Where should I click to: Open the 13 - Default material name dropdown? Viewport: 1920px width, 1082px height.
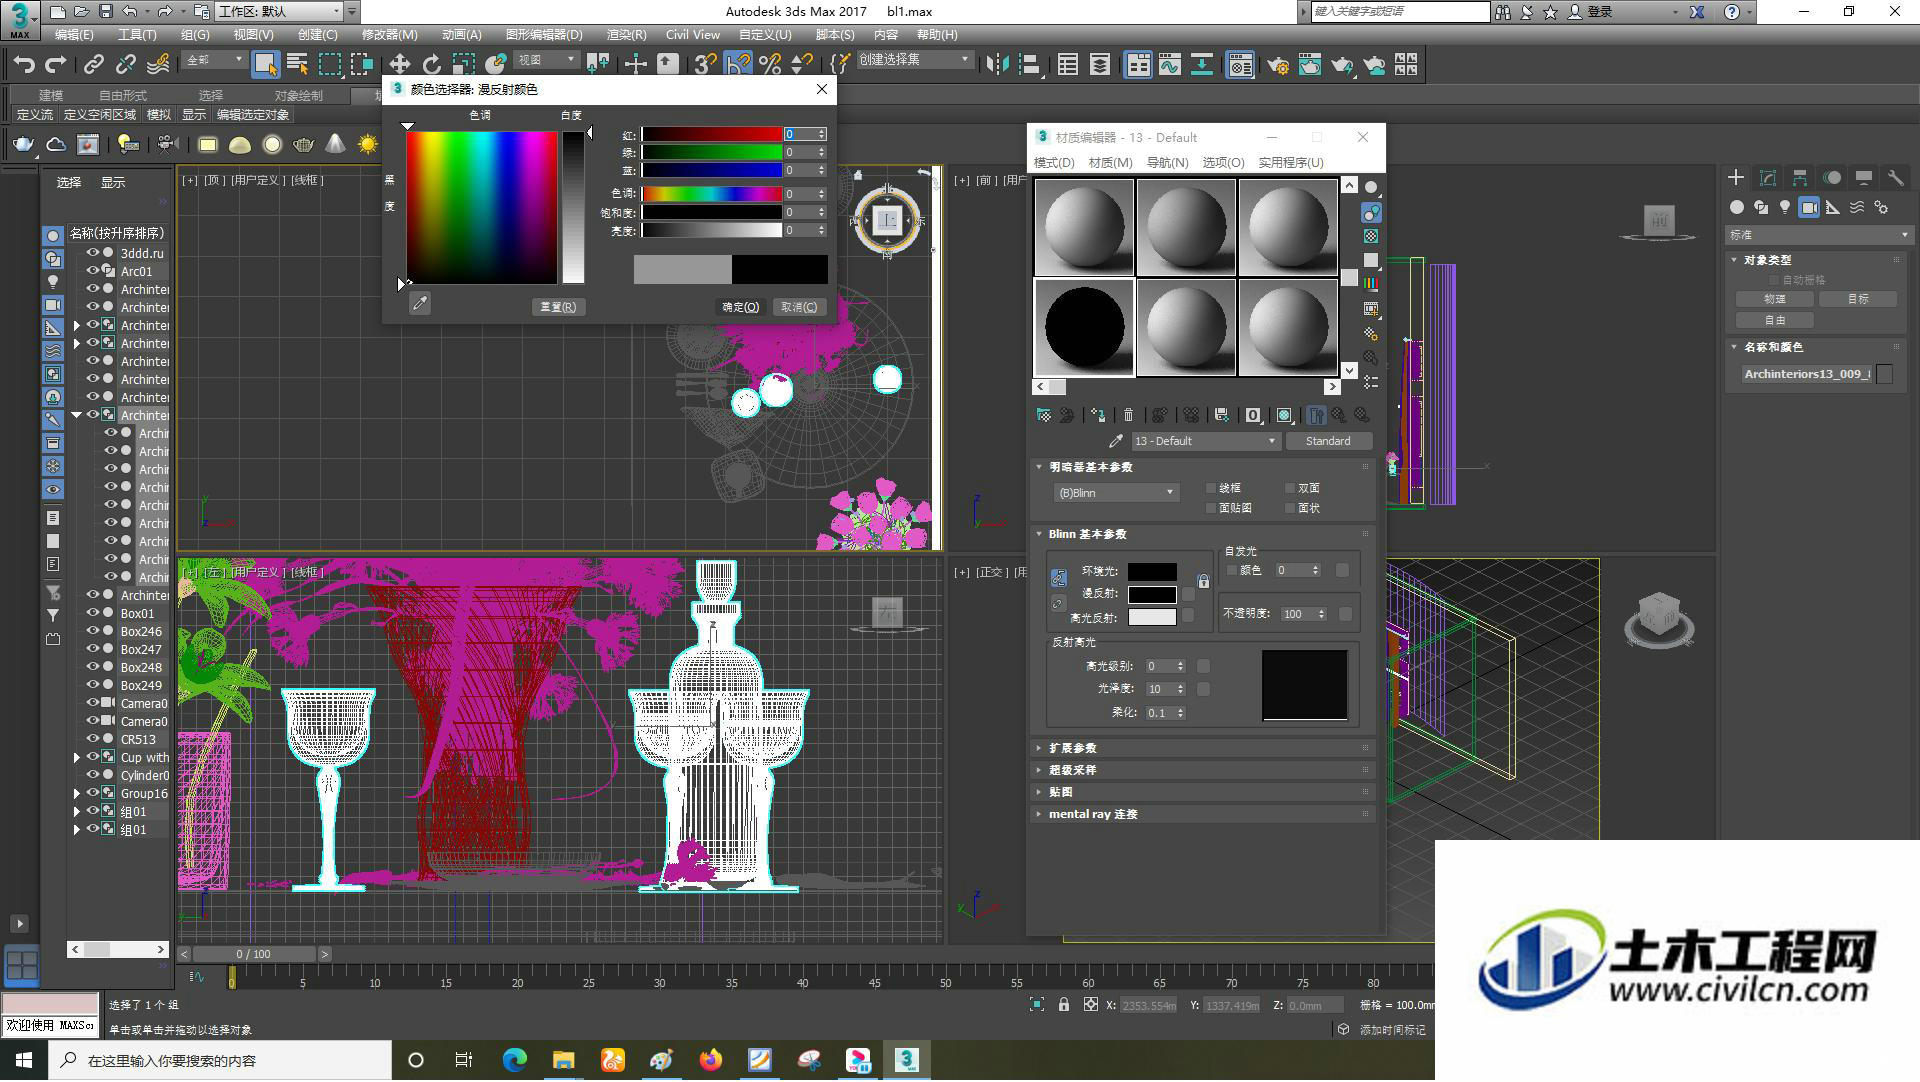(1205, 441)
